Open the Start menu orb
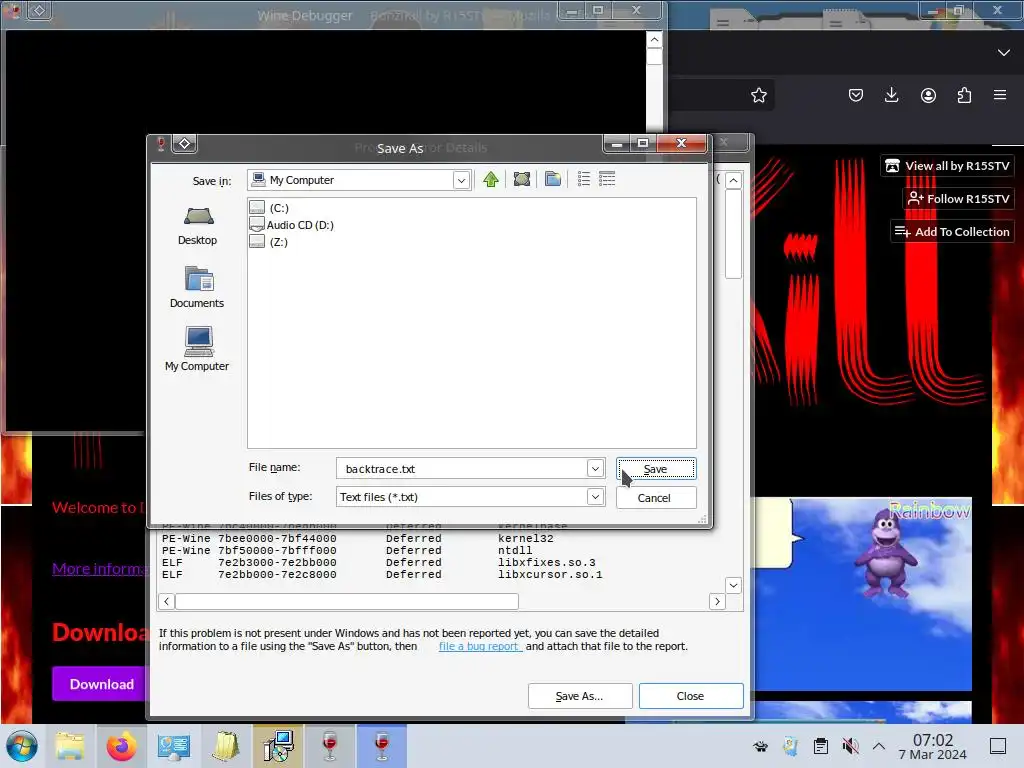This screenshot has width=1024, height=768. [x=22, y=746]
